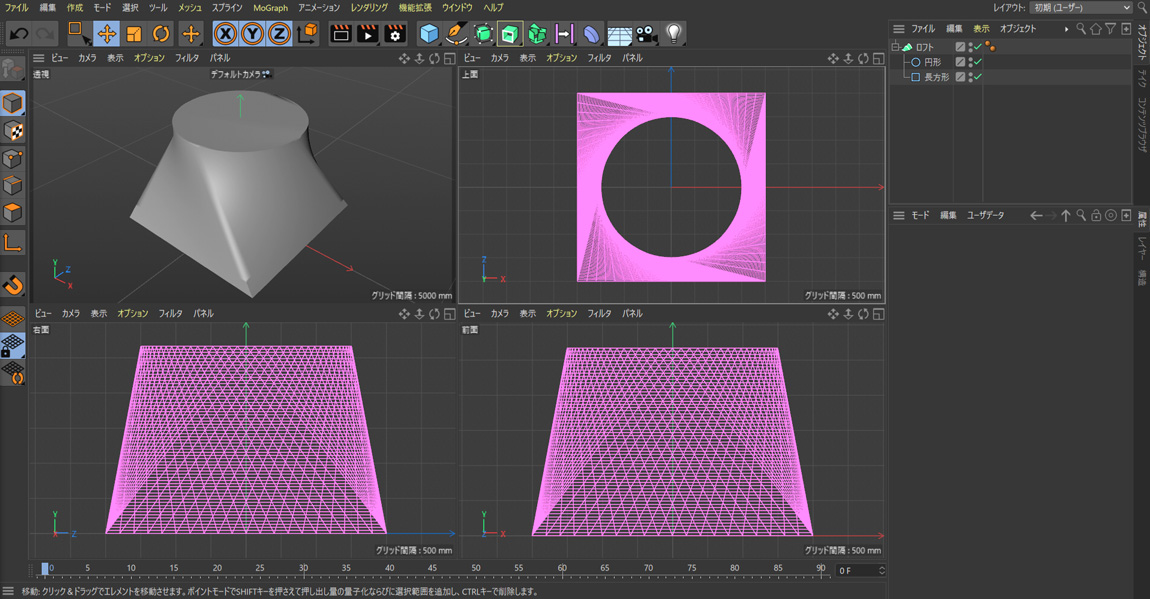
Task: Enable the Snap magnet icon
Action: 13,285
